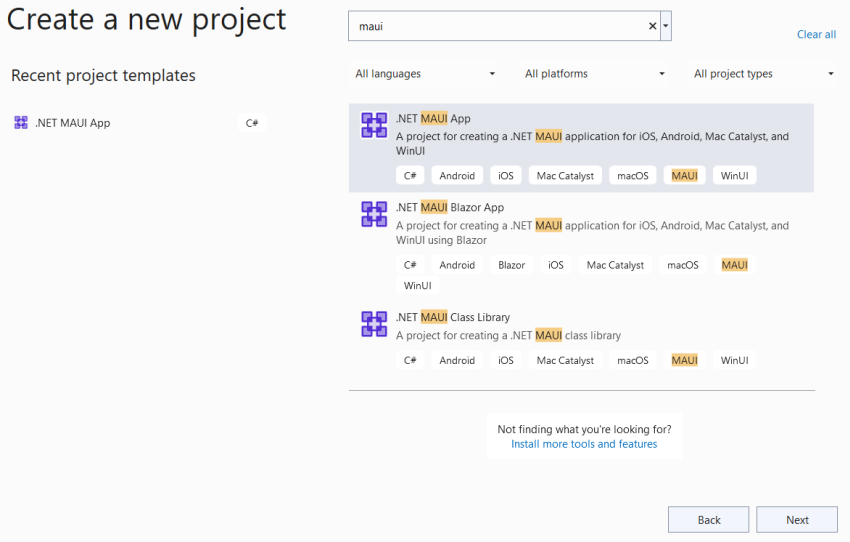Click MAUI tag under .NET MAUI App

click(x=685, y=176)
